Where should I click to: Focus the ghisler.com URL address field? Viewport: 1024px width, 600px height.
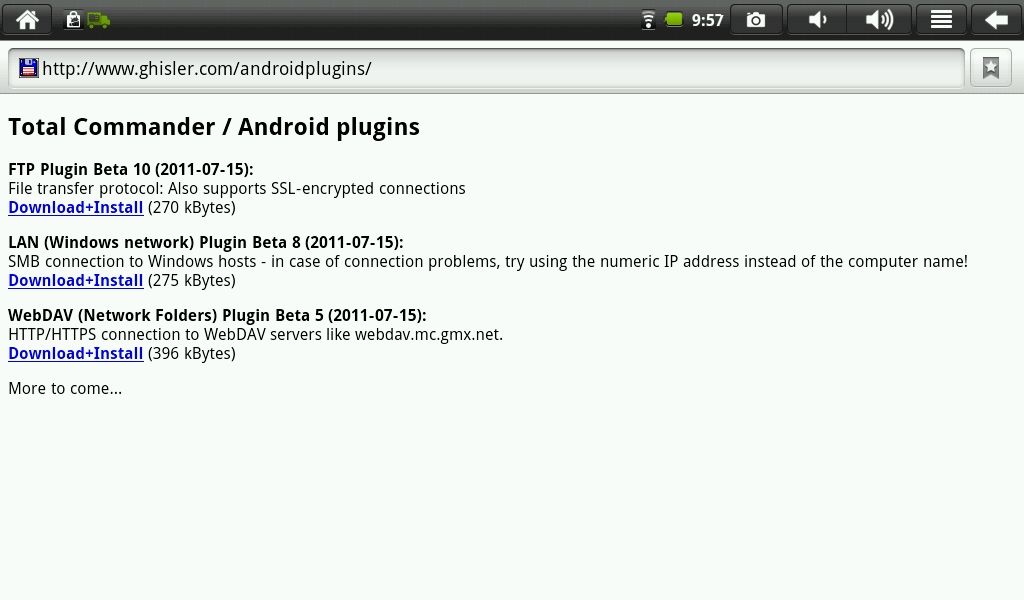pos(487,68)
